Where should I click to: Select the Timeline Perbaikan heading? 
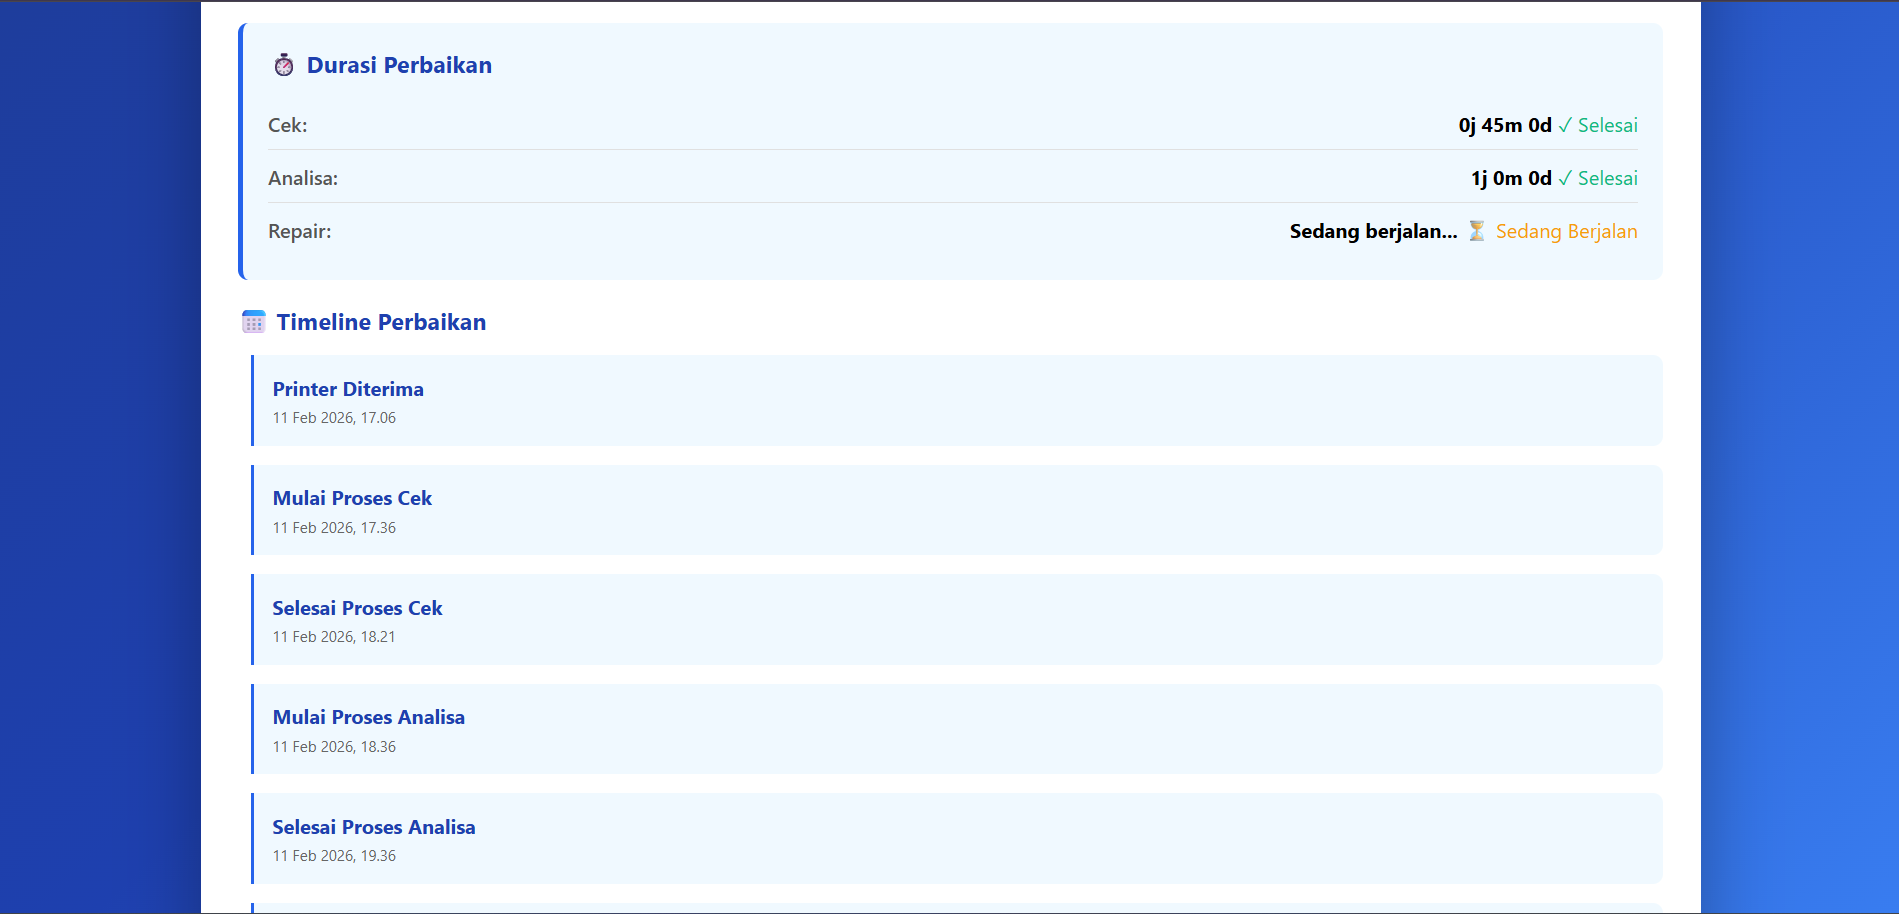click(381, 322)
